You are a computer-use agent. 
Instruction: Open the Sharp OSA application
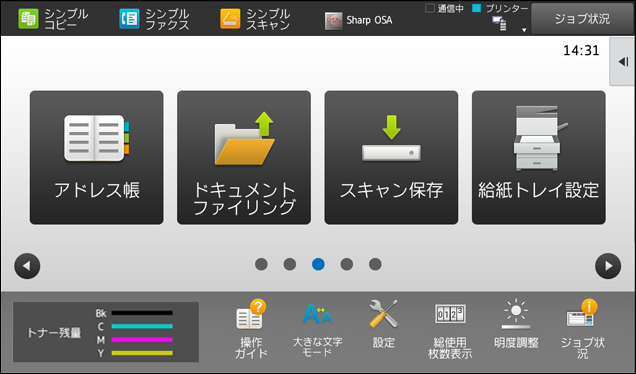pyautogui.click(x=359, y=20)
